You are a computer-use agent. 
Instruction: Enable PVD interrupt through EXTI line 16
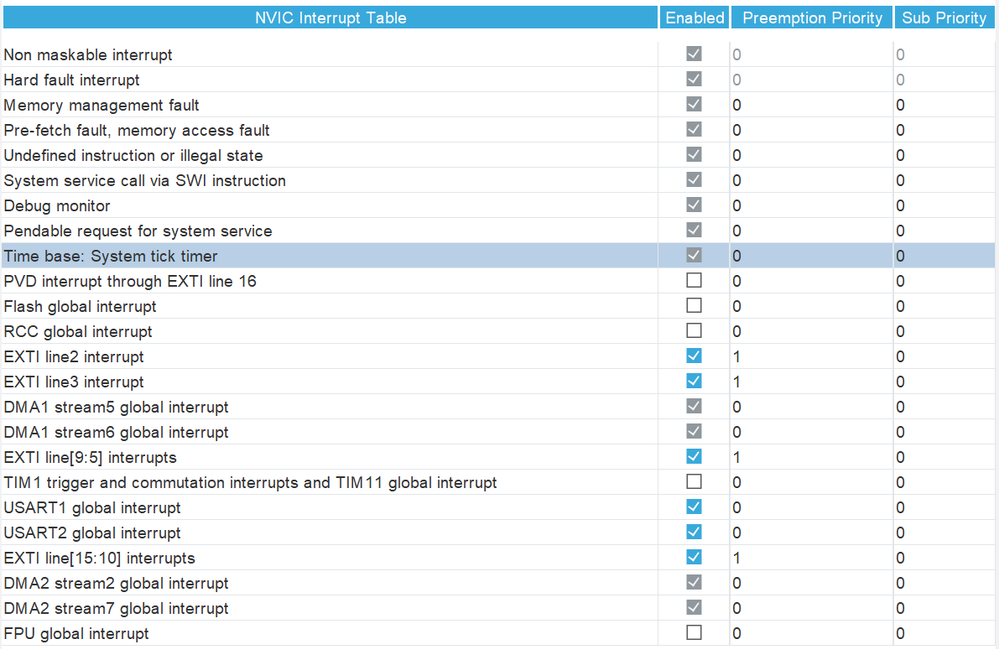point(694,280)
